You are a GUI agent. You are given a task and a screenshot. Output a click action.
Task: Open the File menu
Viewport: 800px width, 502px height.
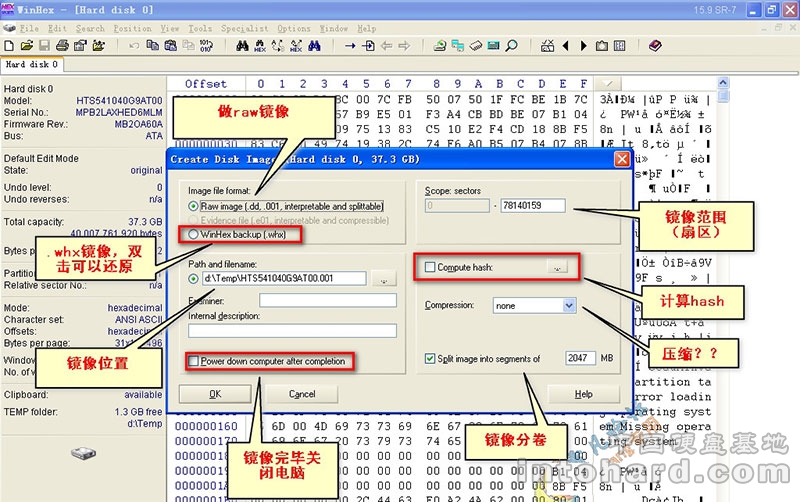click(29, 29)
